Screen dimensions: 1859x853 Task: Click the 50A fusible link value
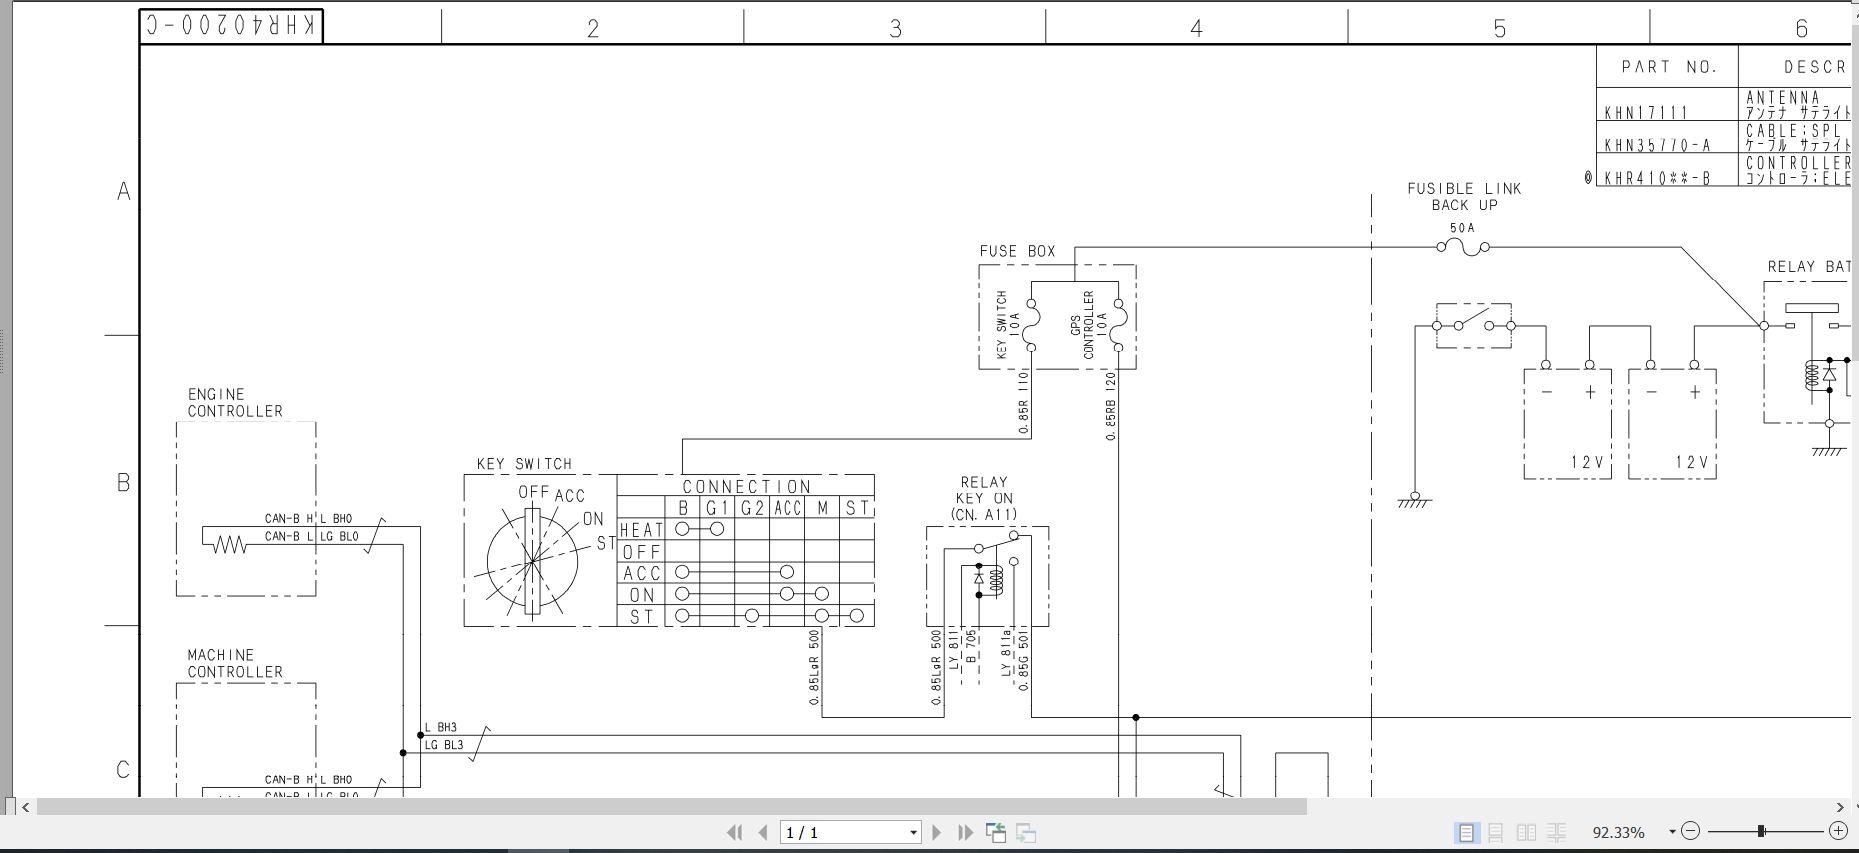(x=1462, y=228)
